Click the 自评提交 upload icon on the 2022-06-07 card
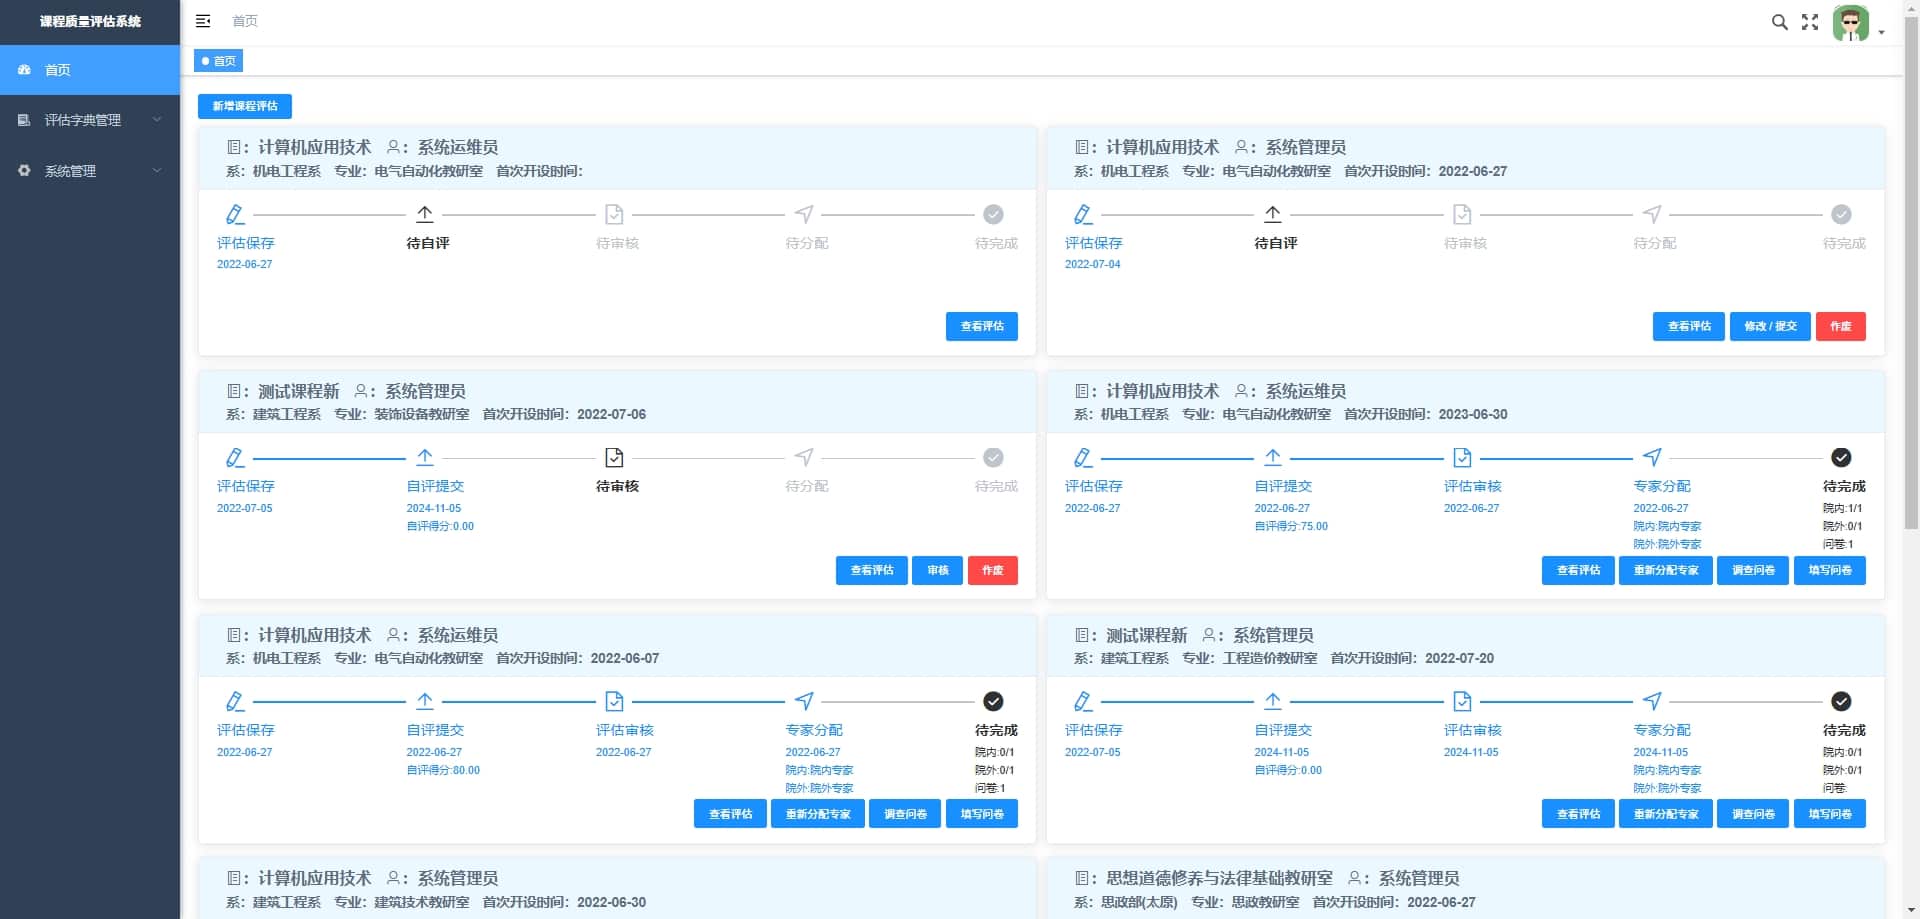The height and width of the screenshot is (919, 1920). click(x=425, y=702)
